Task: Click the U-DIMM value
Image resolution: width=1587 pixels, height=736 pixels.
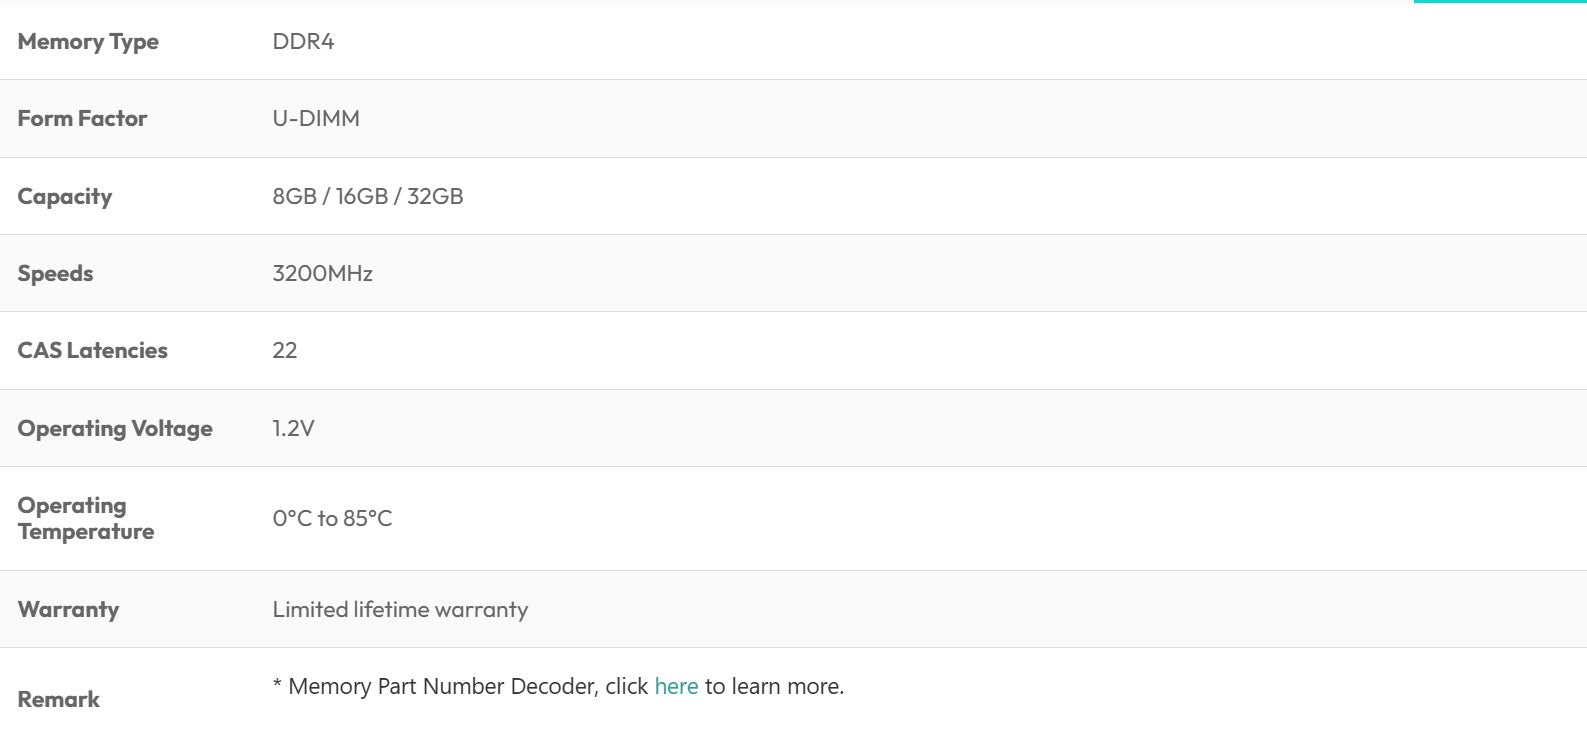Action: coord(316,118)
